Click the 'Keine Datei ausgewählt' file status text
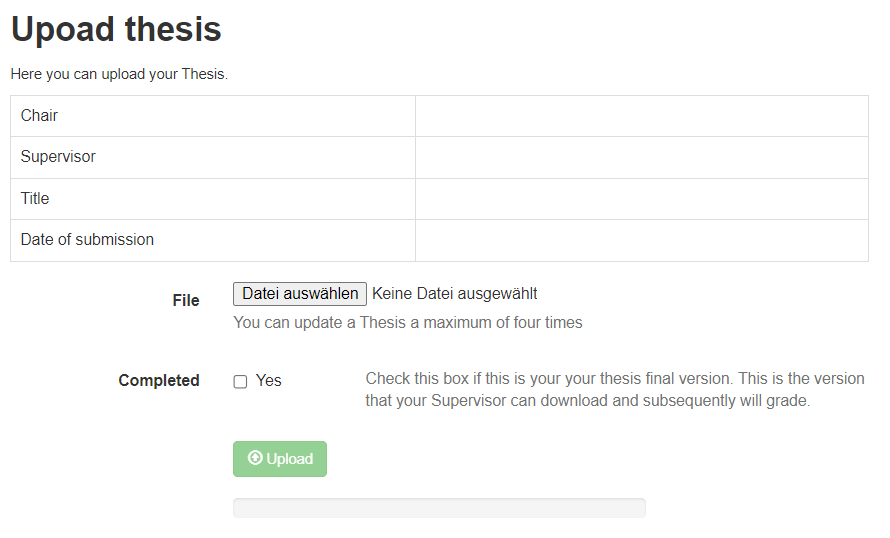This screenshot has width=890, height=538. point(455,294)
